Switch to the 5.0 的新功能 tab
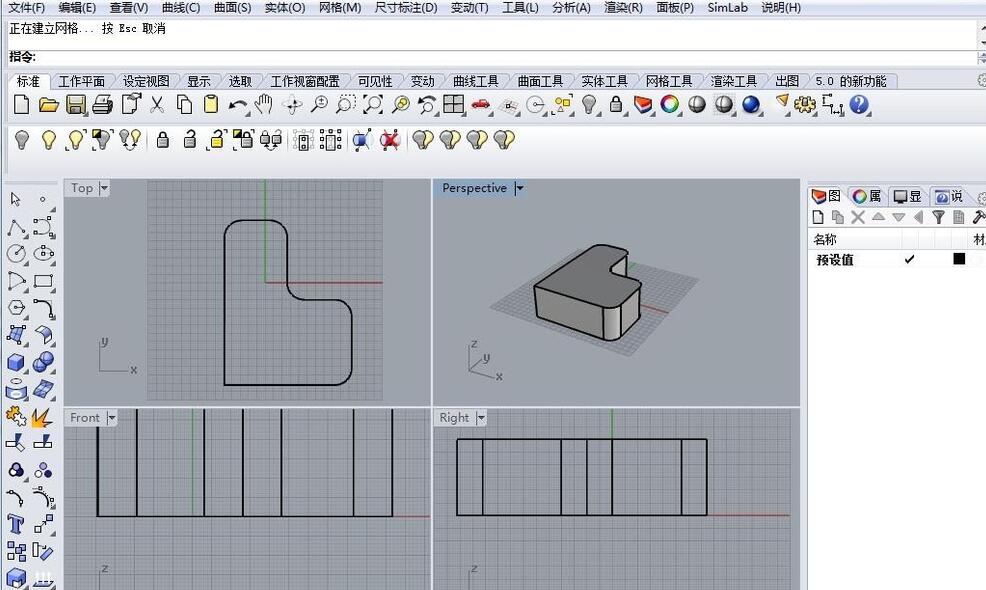Screen dimensions: 986x590 [851, 81]
